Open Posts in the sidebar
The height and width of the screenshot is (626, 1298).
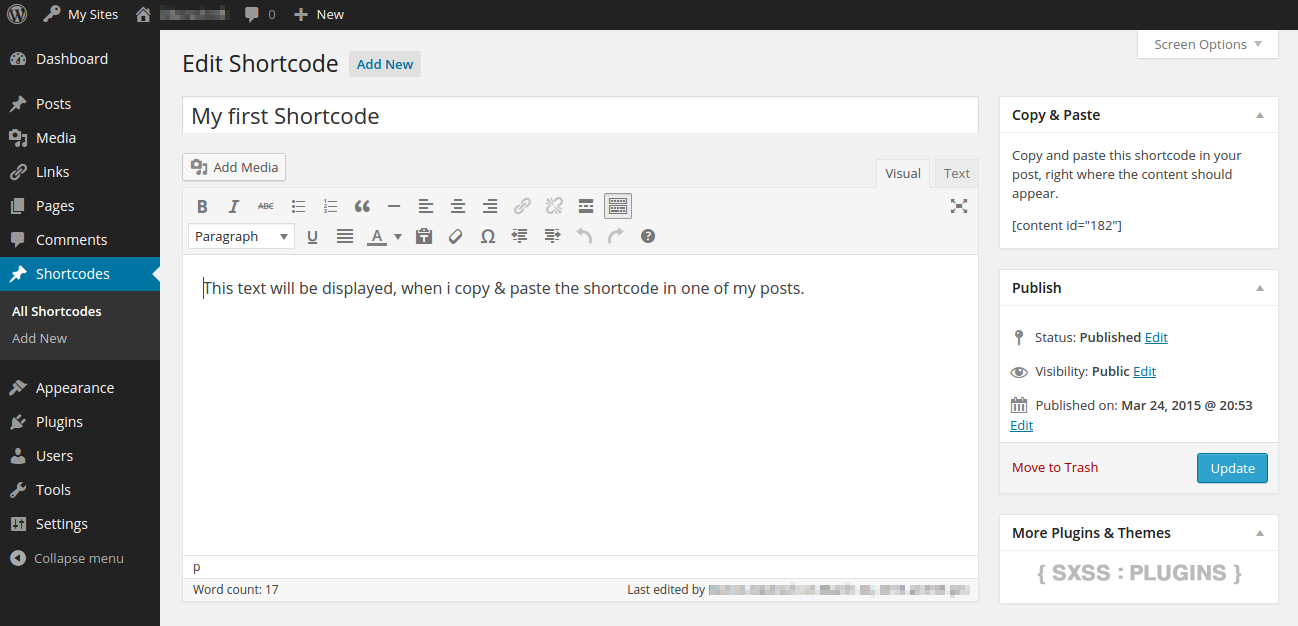click(80, 104)
